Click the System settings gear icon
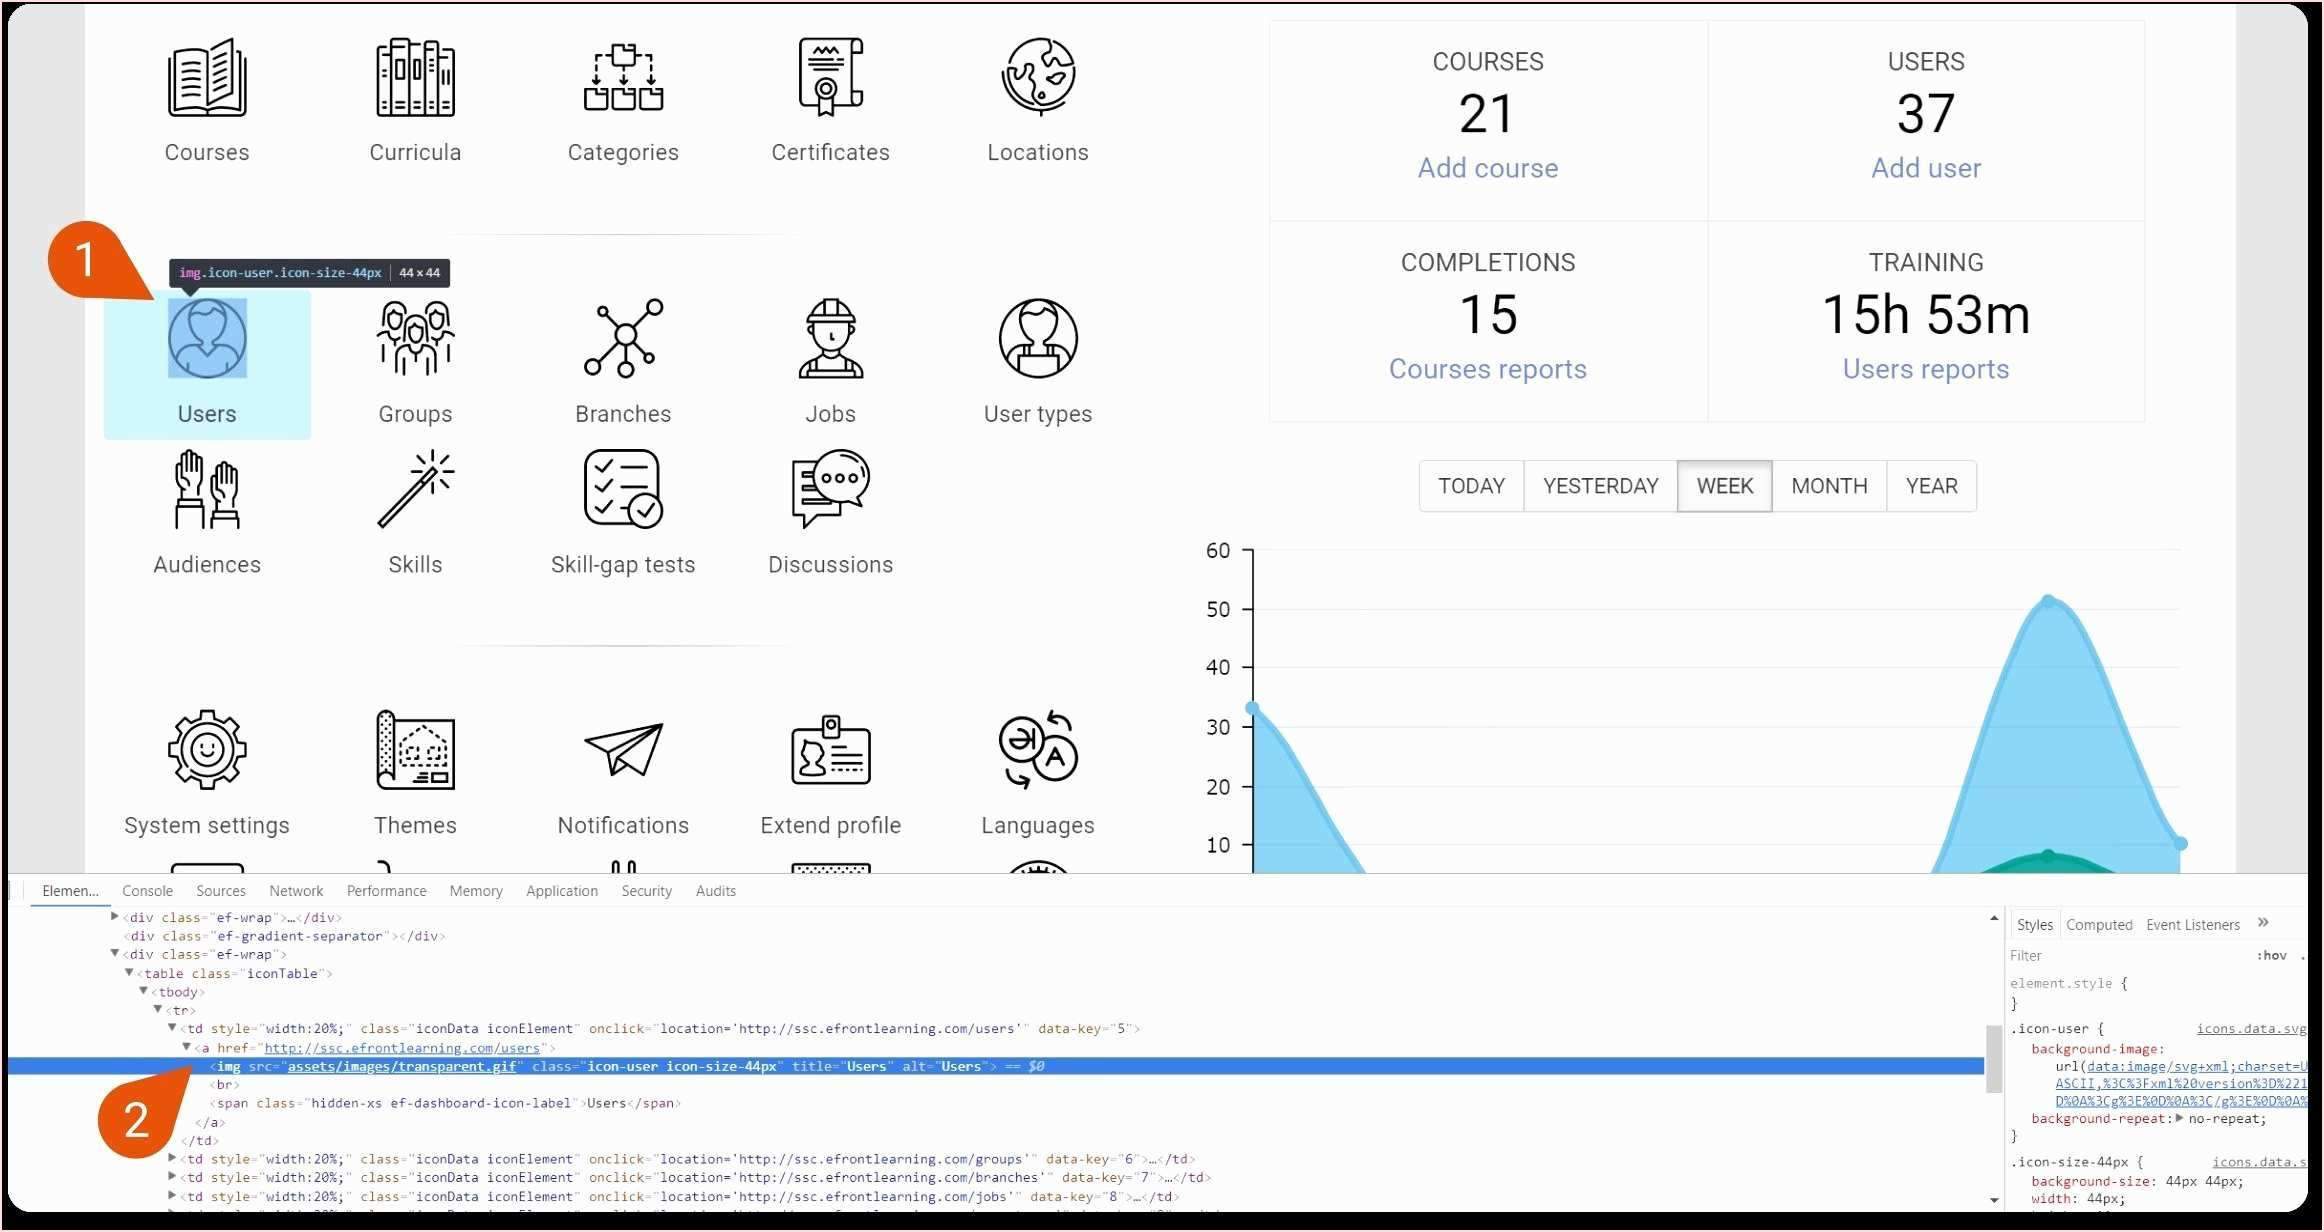2324x1232 pixels. pos(207,750)
